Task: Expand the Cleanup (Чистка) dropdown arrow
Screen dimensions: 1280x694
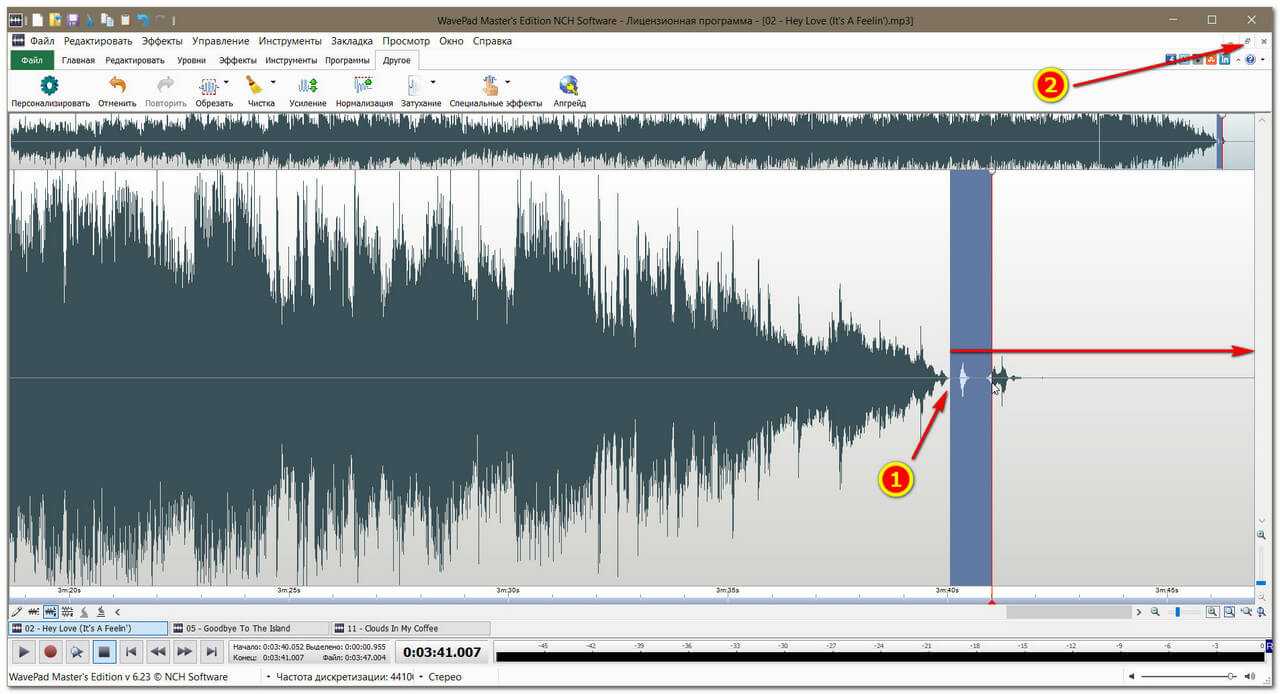Action: point(273,82)
